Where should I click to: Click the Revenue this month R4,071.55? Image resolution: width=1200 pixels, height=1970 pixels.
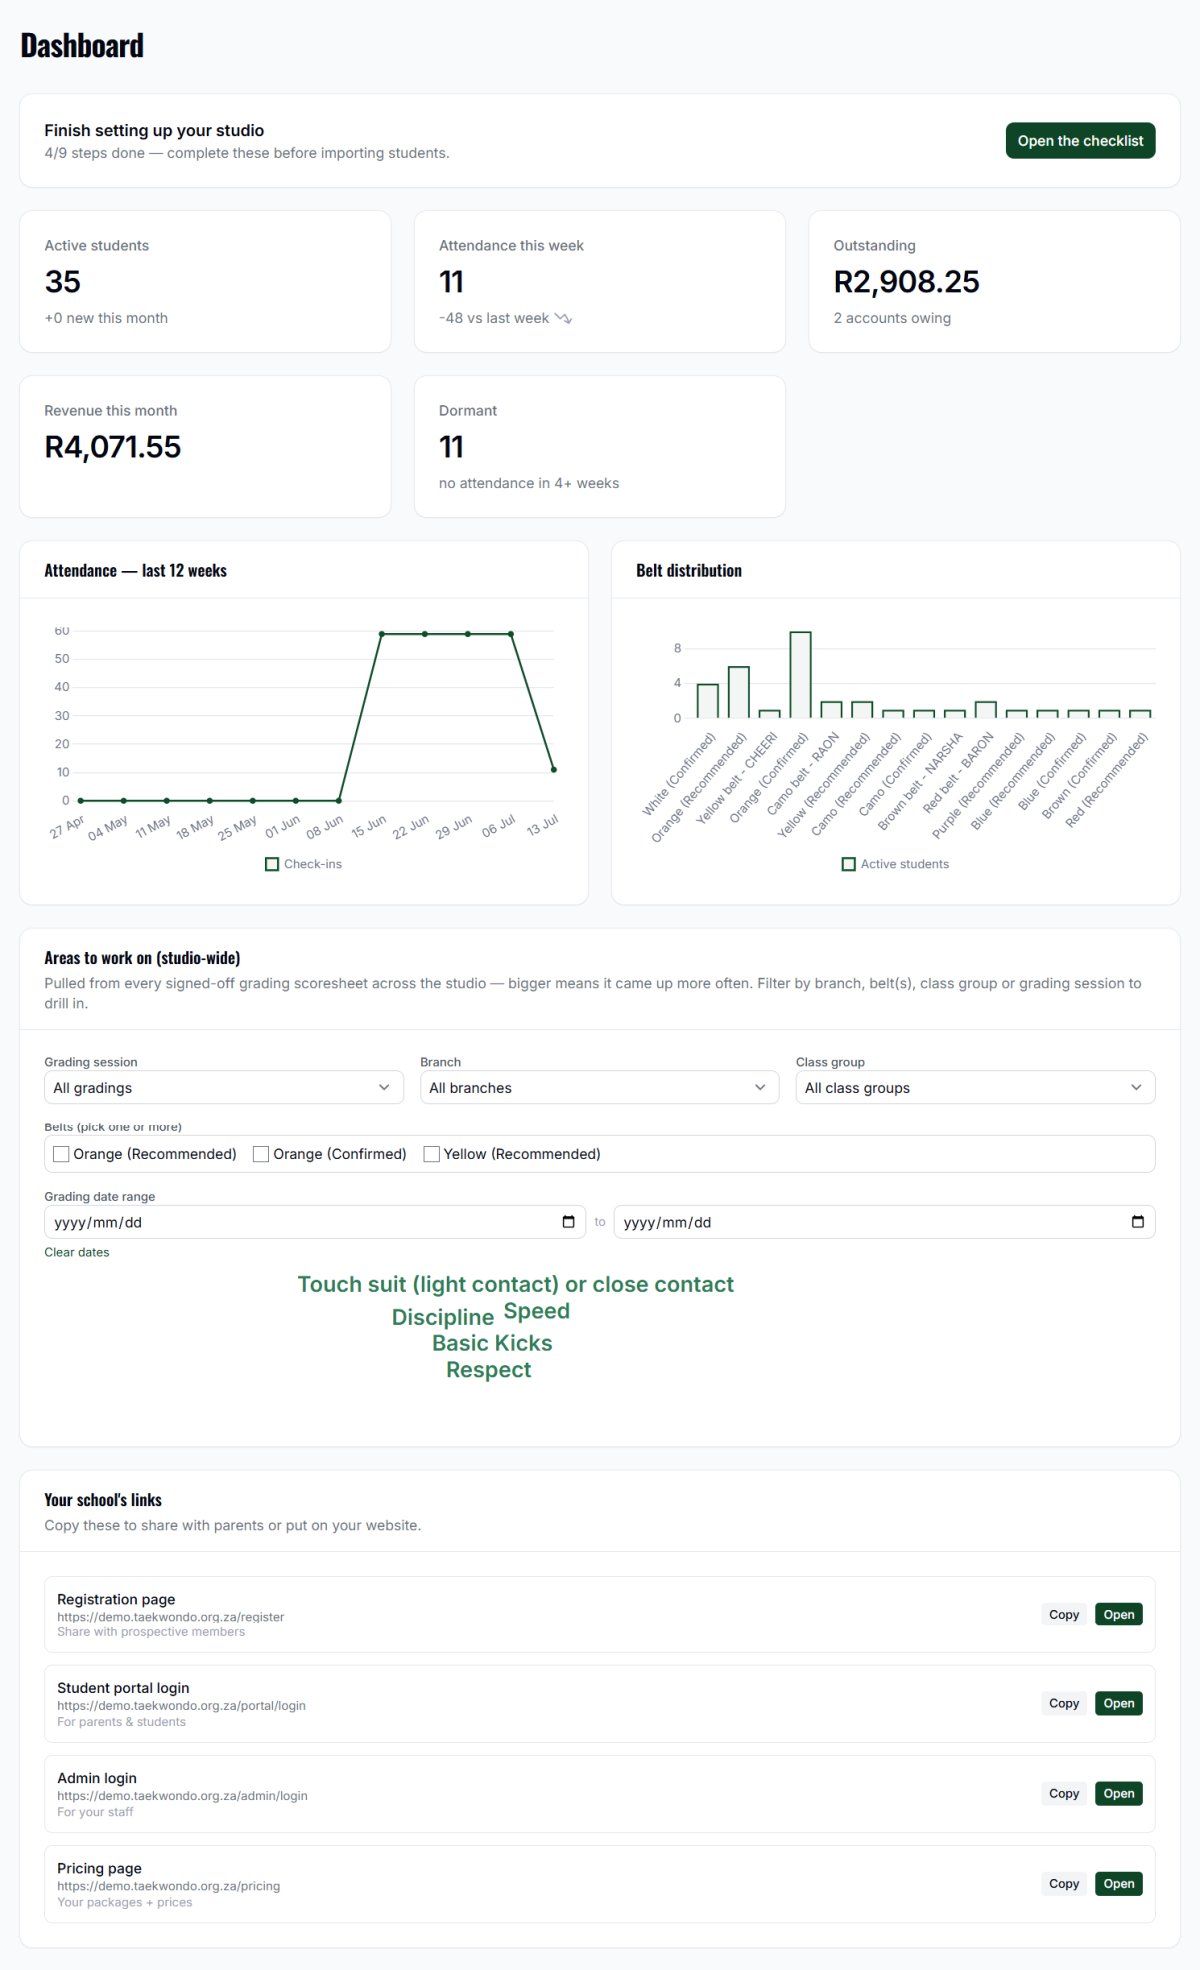click(112, 447)
